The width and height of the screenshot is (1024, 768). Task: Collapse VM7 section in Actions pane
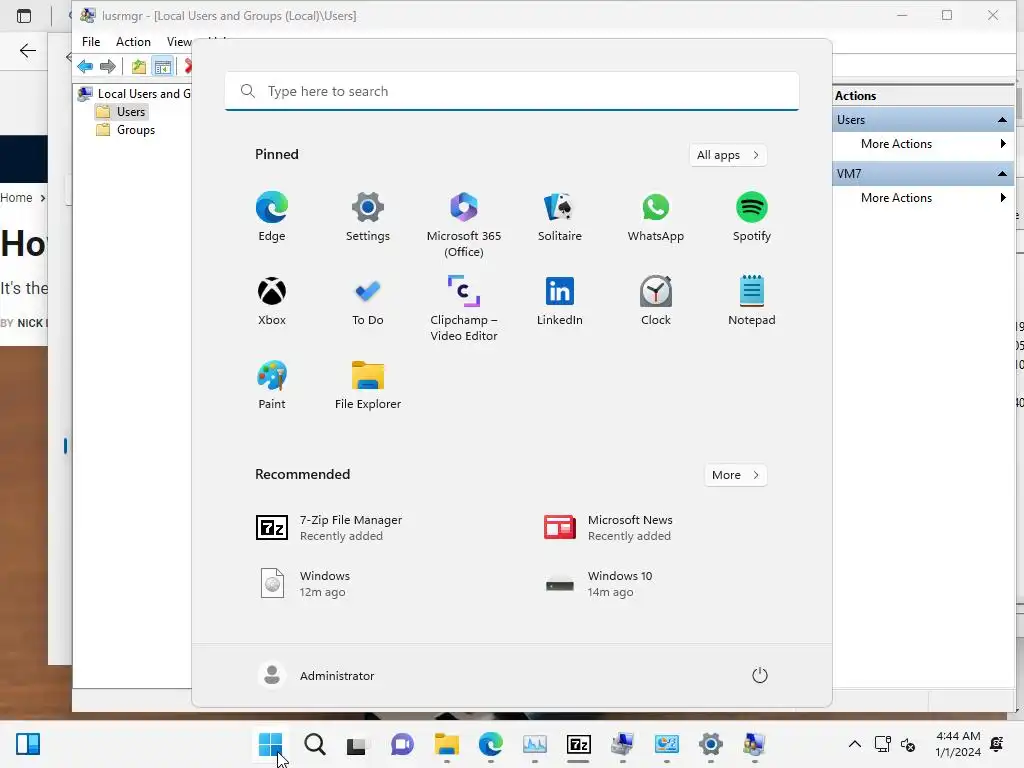pyautogui.click(x=1002, y=174)
